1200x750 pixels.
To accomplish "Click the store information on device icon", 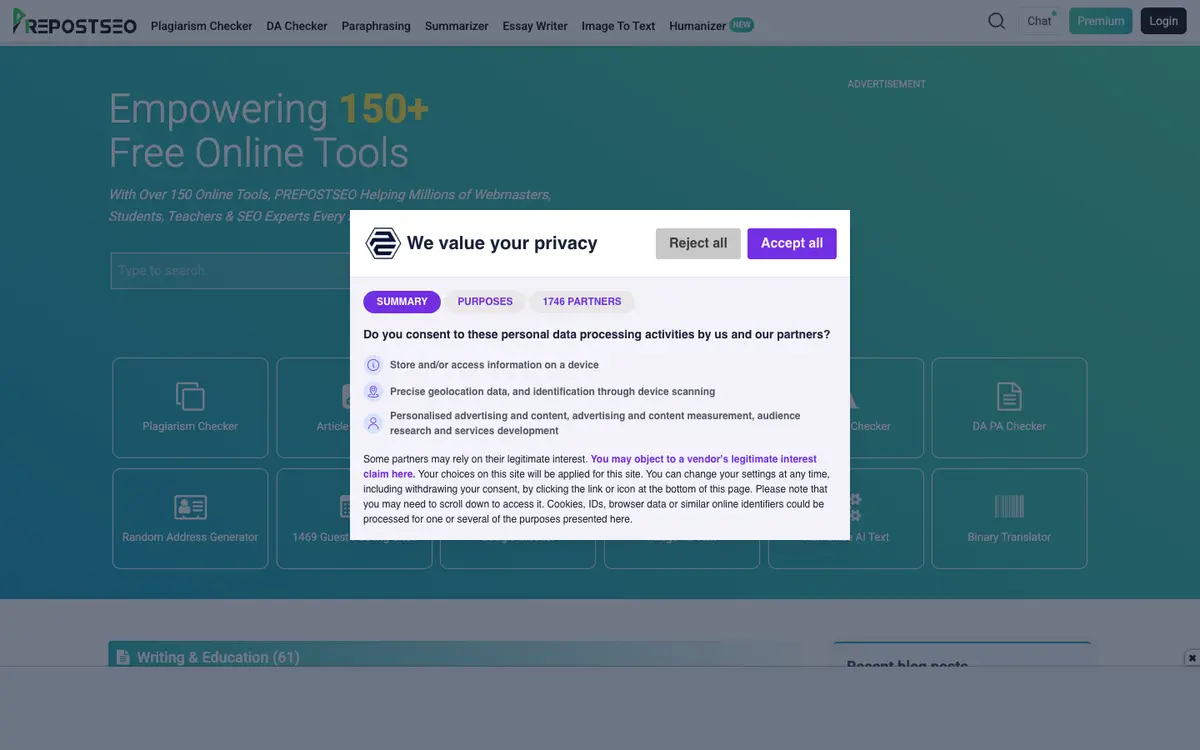I will tap(373, 365).
